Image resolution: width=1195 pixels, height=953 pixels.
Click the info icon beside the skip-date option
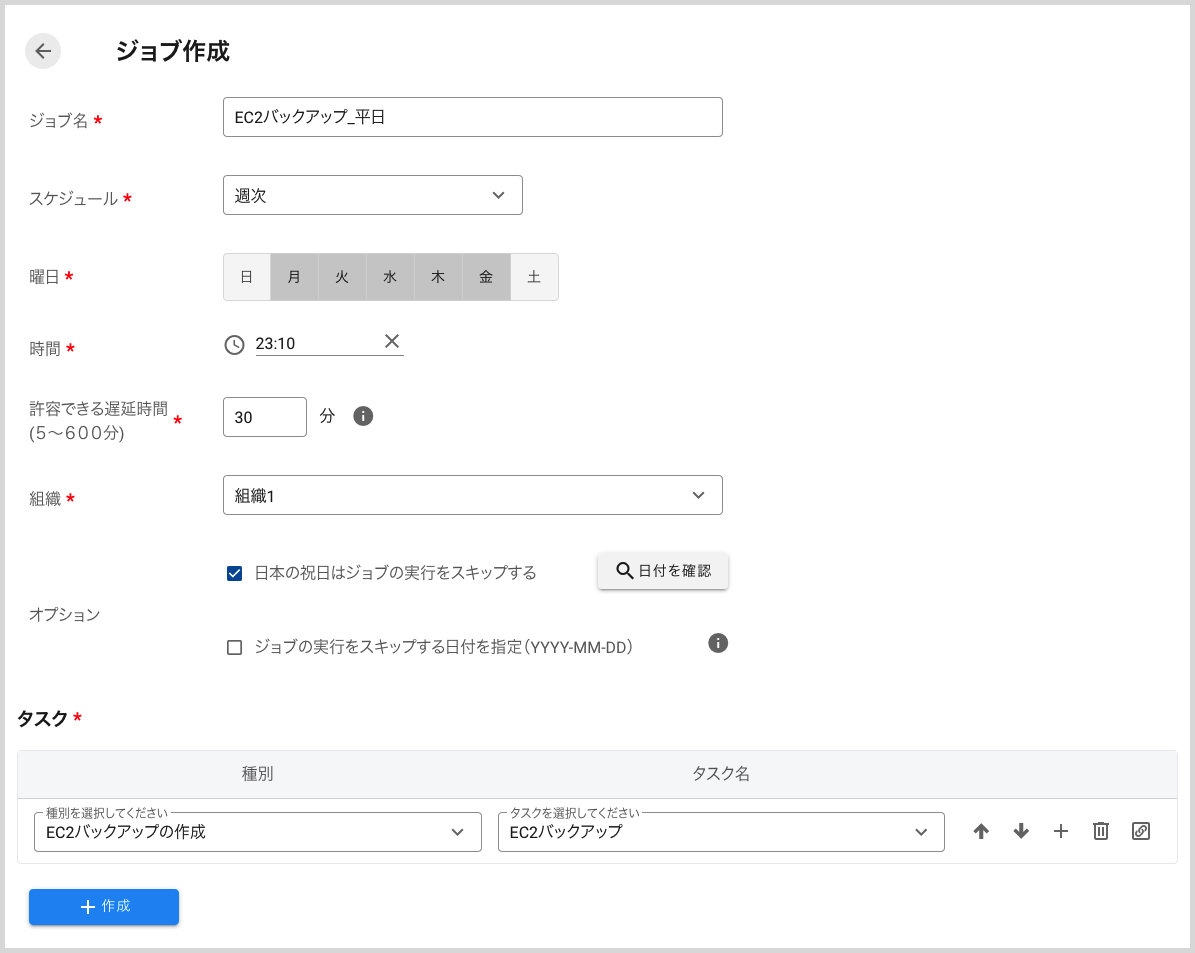pyautogui.click(x=717, y=643)
